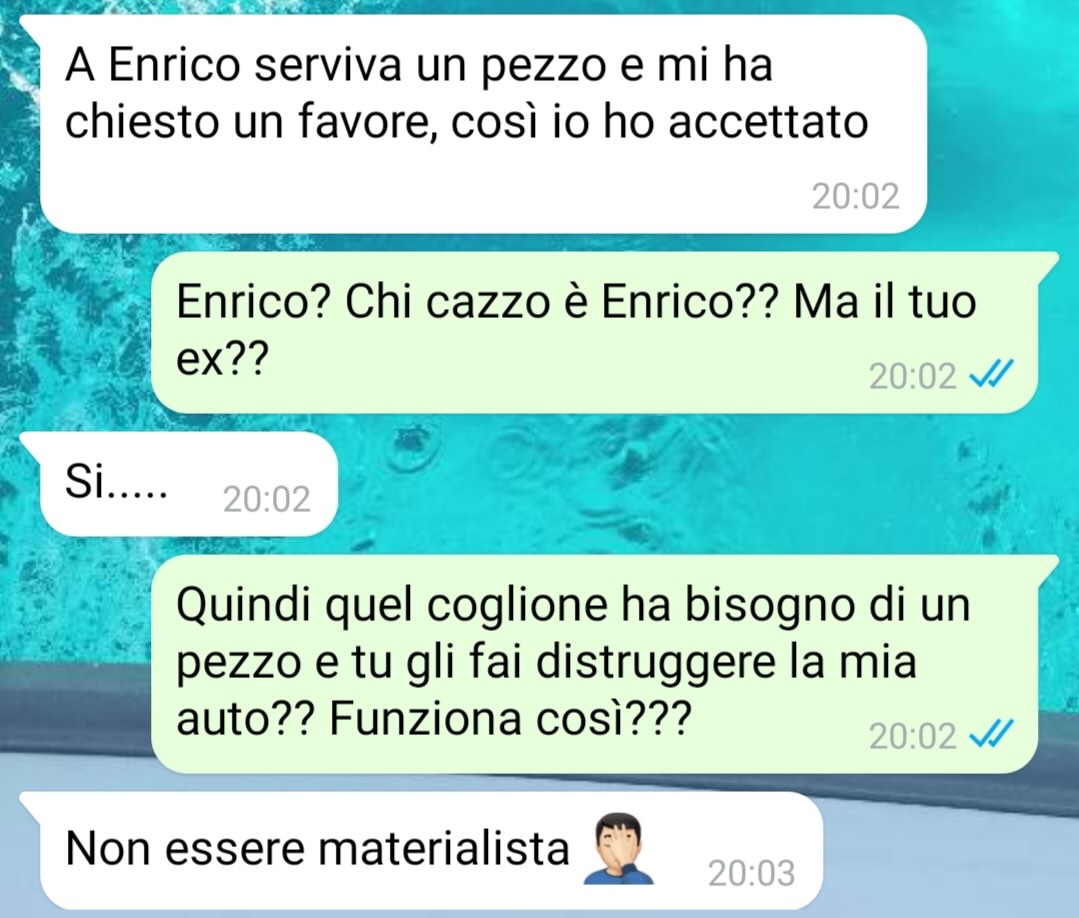
Task: Click 20:02 timestamp on first received message
Action: tap(855, 196)
